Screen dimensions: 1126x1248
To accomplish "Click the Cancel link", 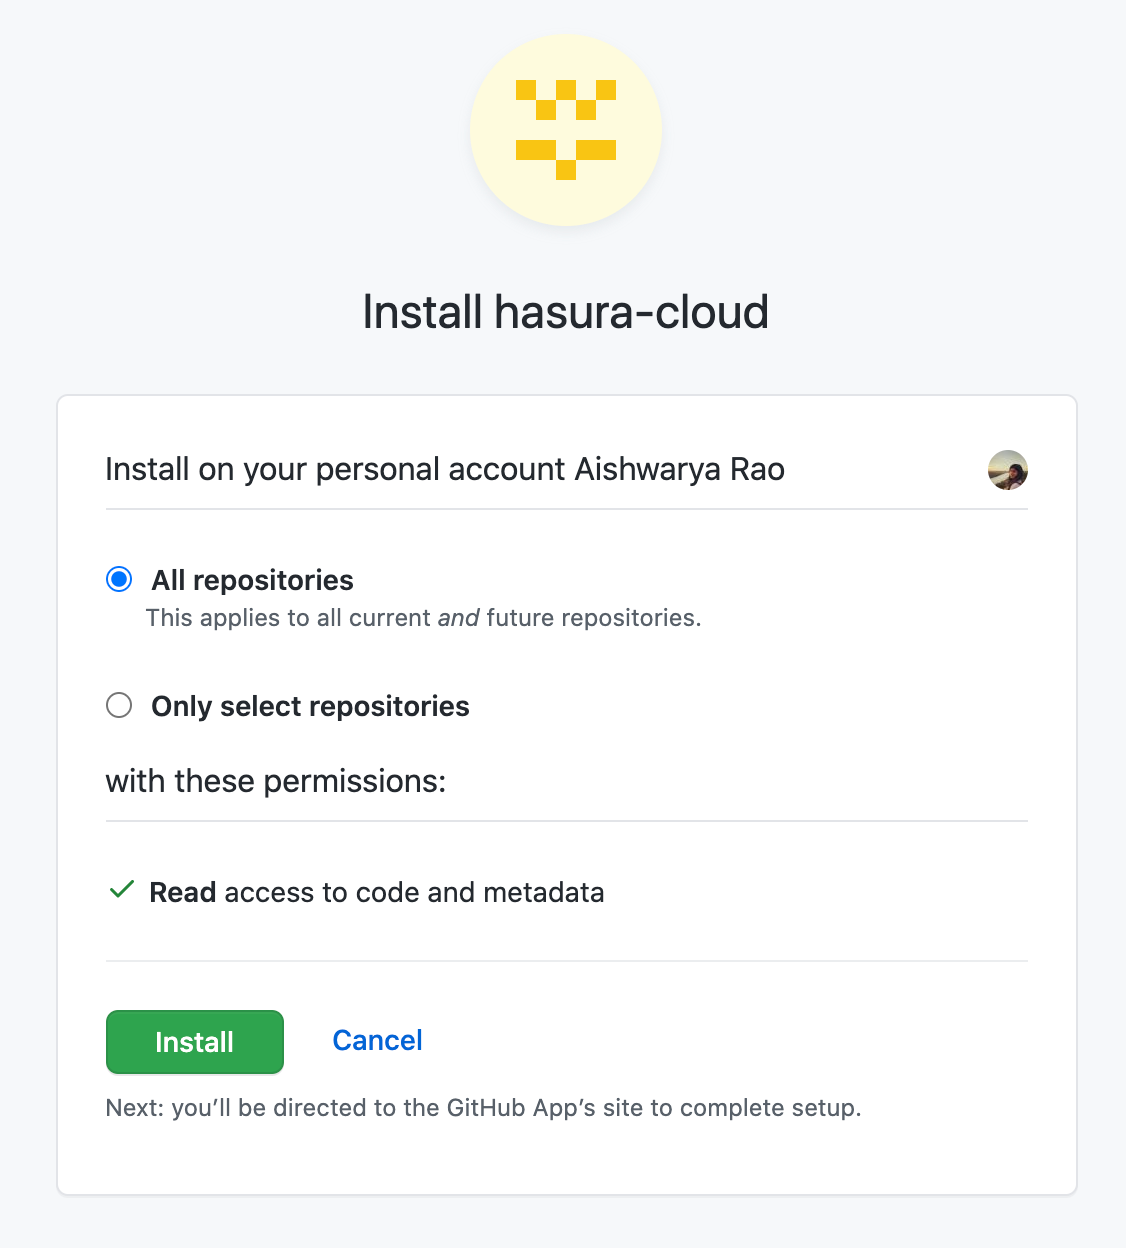I will click(x=377, y=1040).
